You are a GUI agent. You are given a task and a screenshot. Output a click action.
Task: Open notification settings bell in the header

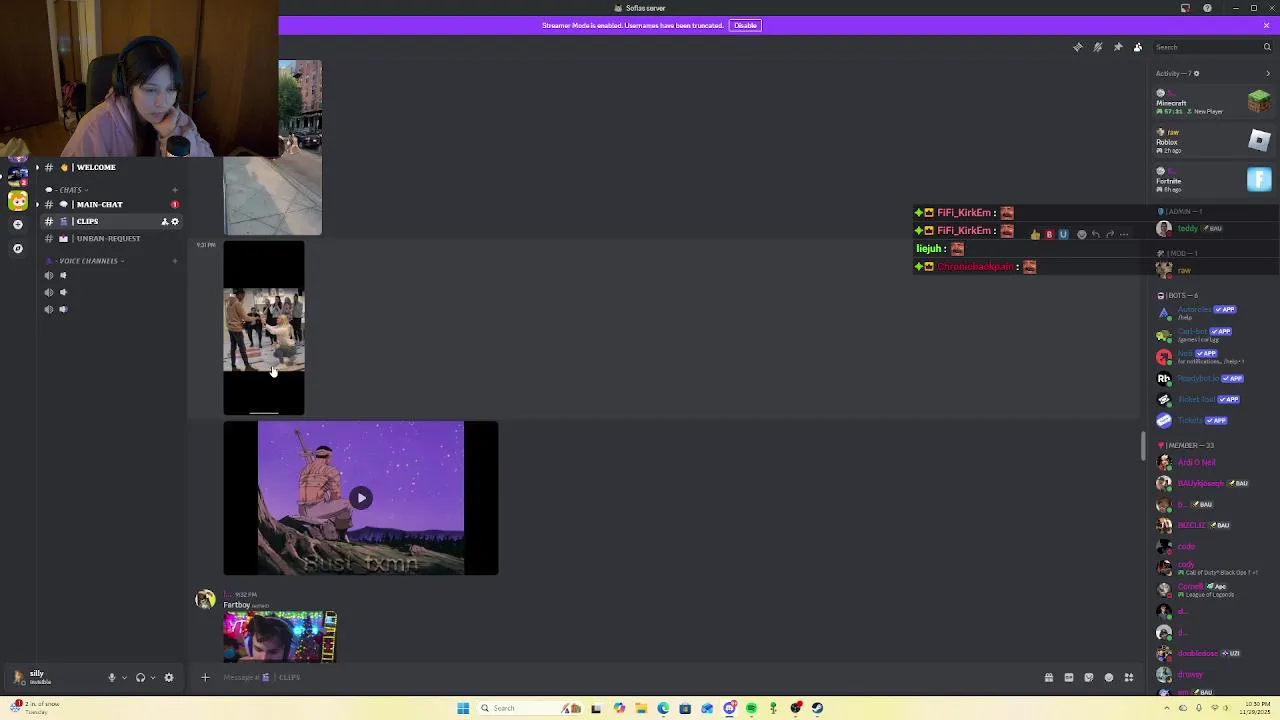(1098, 47)
